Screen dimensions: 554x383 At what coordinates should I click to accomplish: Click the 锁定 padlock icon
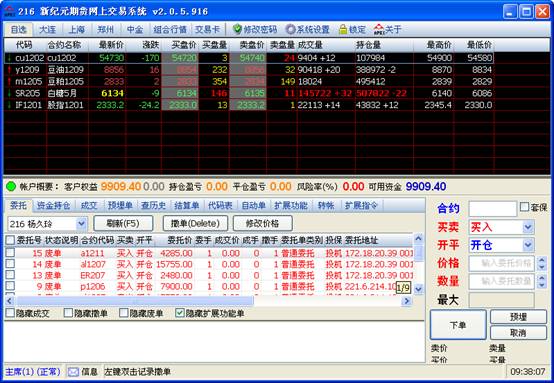(x=343, y=29)
